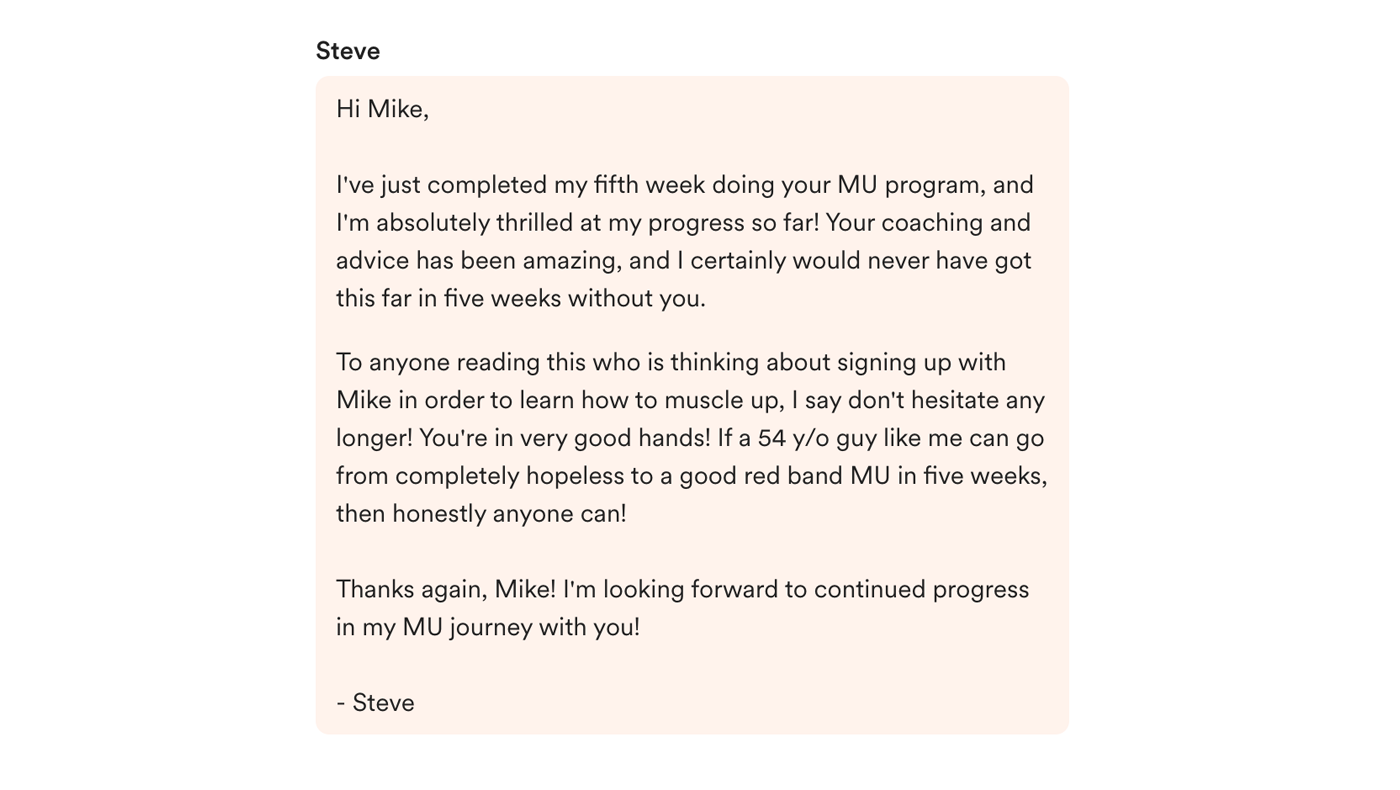Click the '- Steve' signature line
Screen dimensions: 1400x790
[375, 703]
